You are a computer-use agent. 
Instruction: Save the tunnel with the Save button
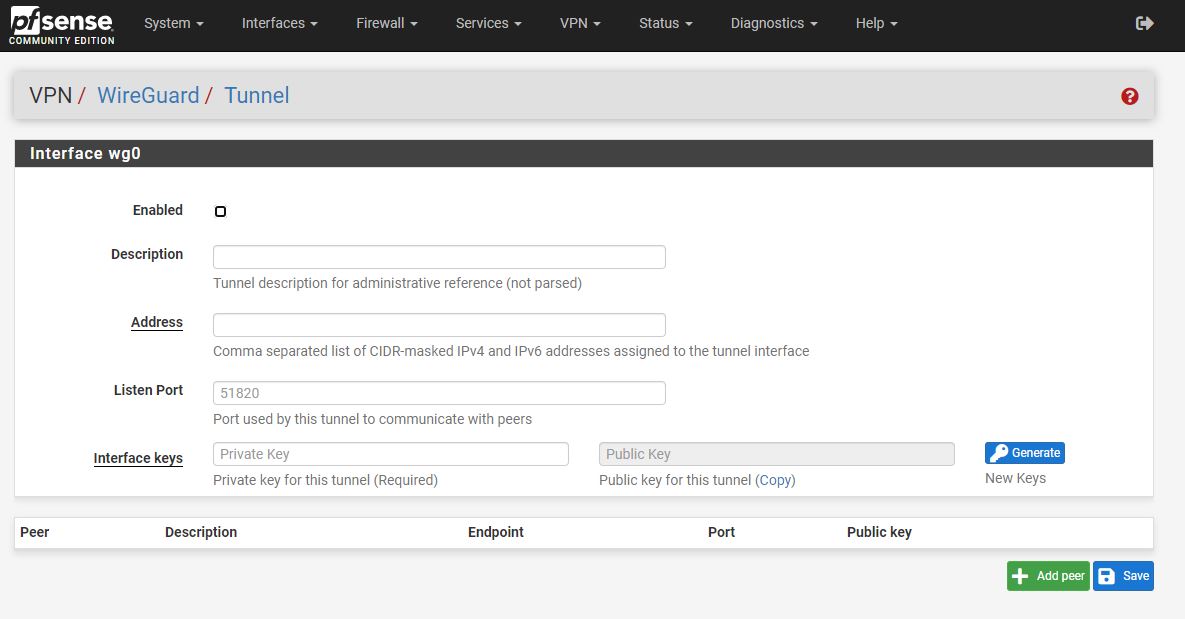click(x=1123, y=576)
